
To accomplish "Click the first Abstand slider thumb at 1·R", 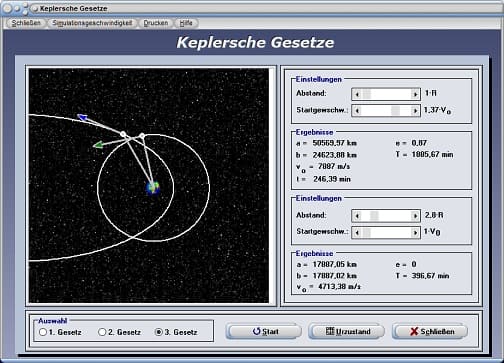I will click(x=367, y=94).
